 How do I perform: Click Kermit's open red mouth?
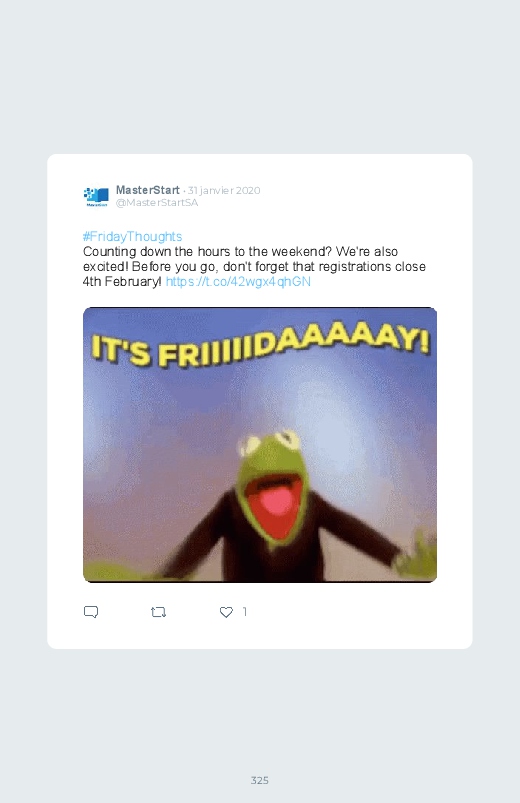274,502
